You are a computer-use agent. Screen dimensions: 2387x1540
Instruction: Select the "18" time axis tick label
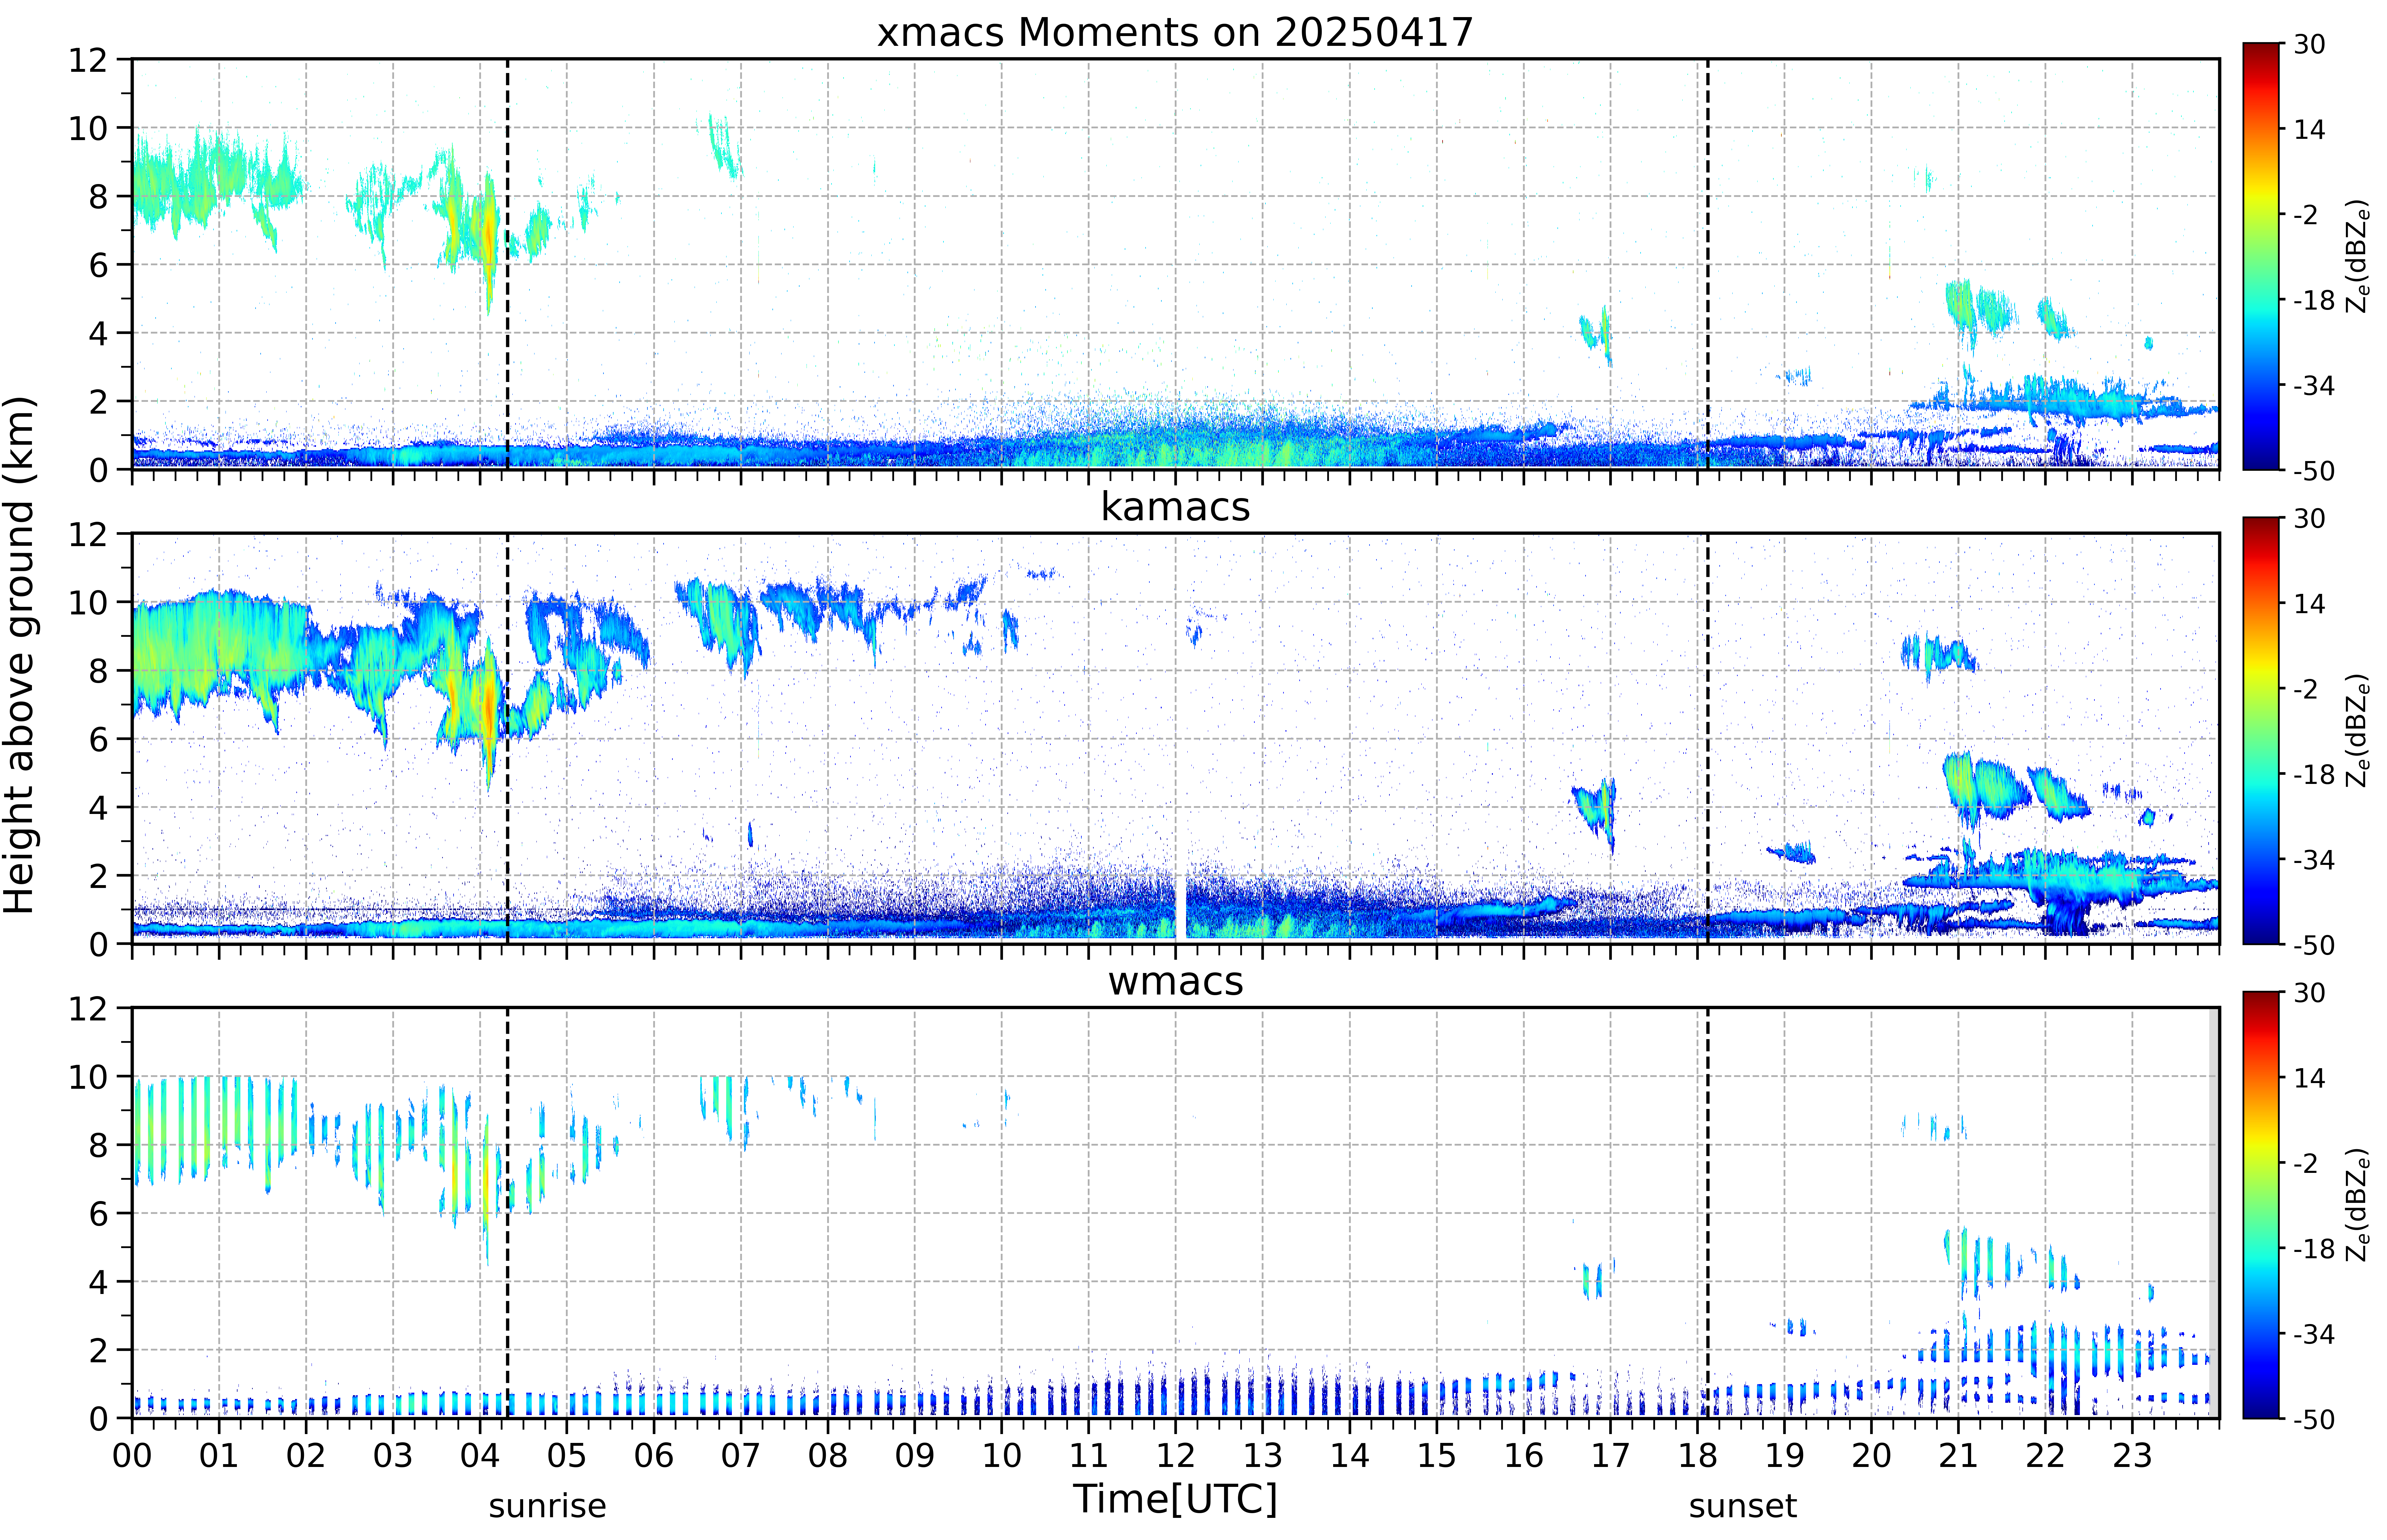click(x=1697, y=1456)
